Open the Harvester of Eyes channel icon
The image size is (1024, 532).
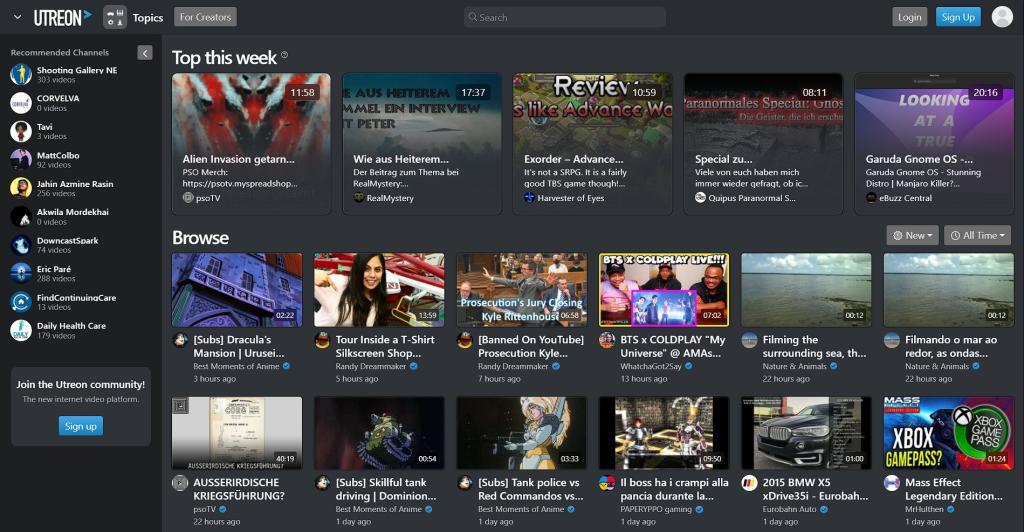coord(529,197)
